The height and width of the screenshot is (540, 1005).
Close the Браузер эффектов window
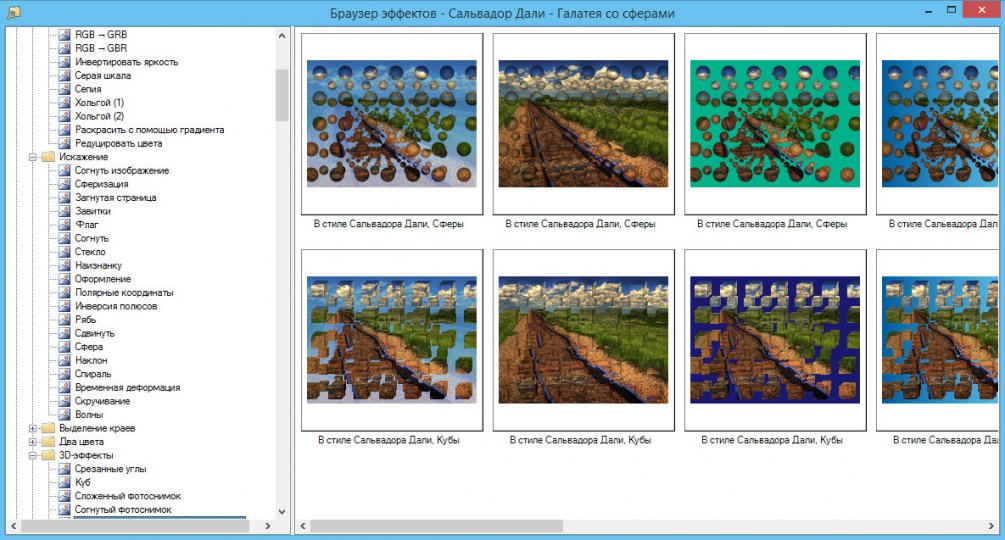983,10
